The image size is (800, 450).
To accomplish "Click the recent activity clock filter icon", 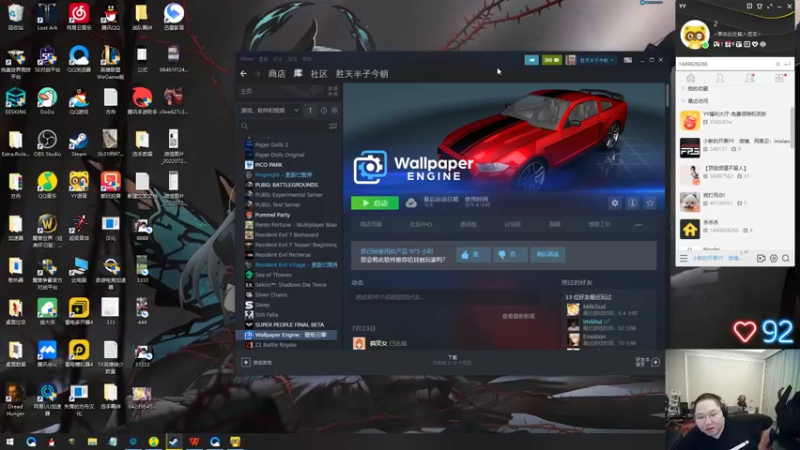I will click(323, 110).
